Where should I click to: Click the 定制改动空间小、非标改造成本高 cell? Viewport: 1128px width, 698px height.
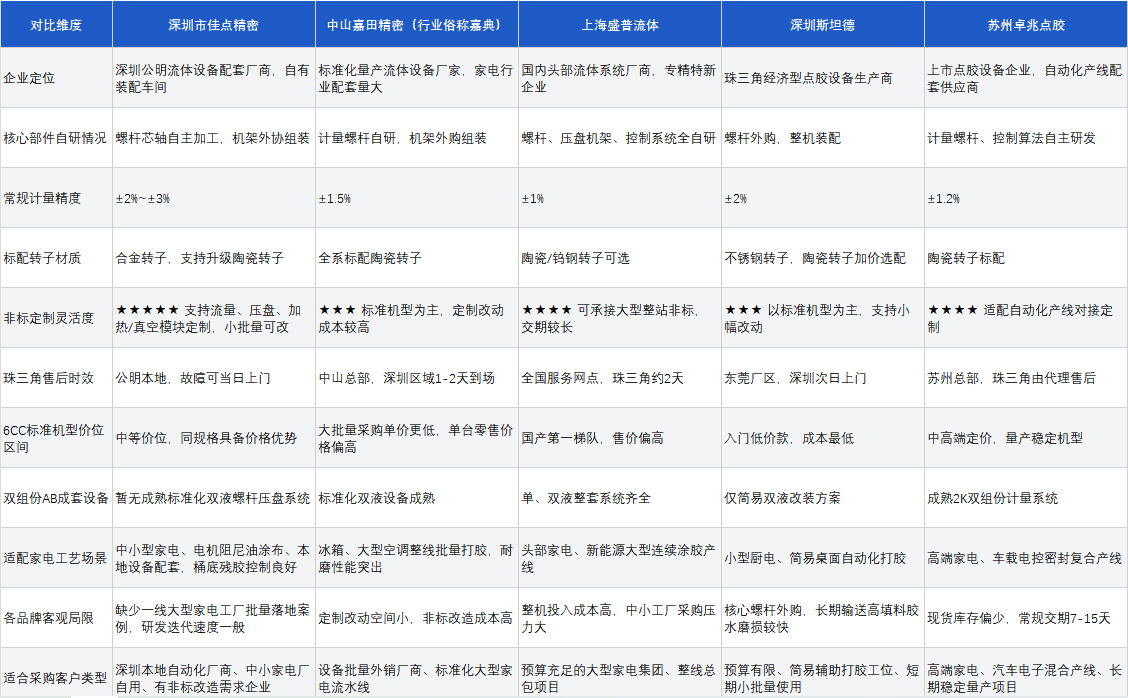click(x=417, y=617)
